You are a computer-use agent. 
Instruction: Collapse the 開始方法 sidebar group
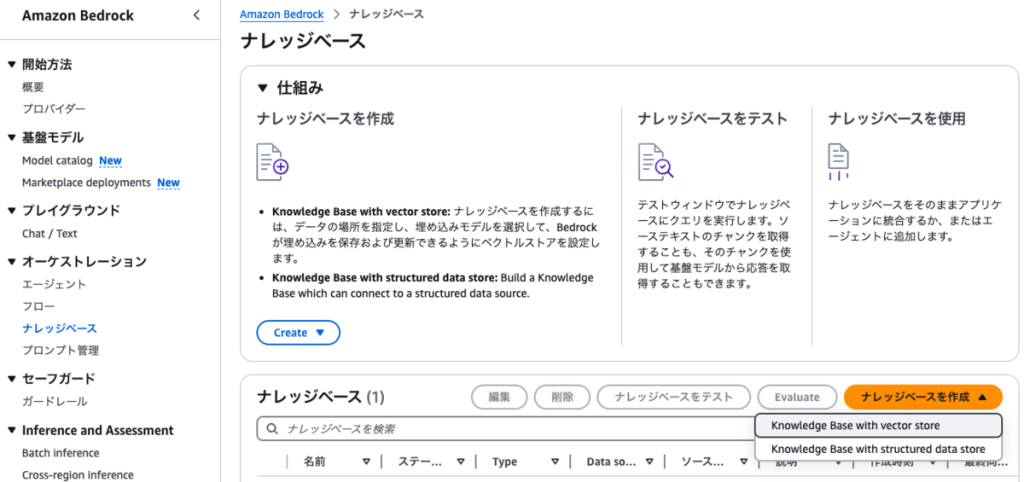click(12, 64)
